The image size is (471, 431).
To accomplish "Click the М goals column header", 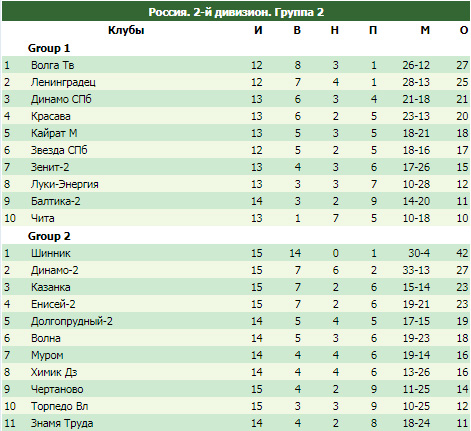I will pyautogui.click(x=425, y=30).
